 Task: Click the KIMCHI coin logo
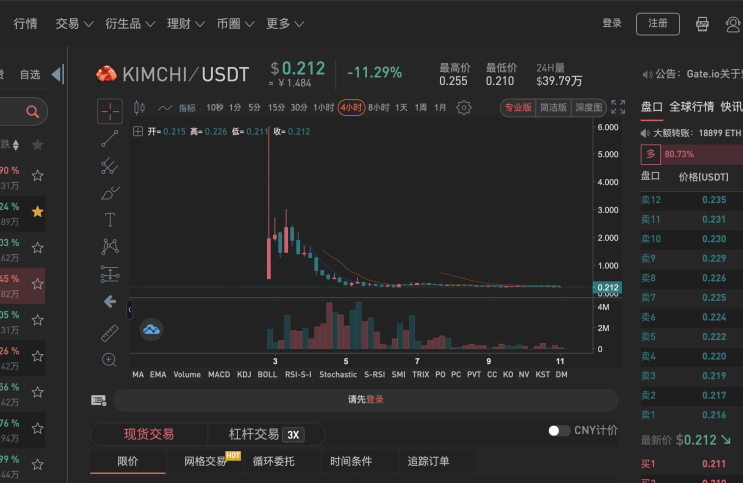[x=107, y=73]
